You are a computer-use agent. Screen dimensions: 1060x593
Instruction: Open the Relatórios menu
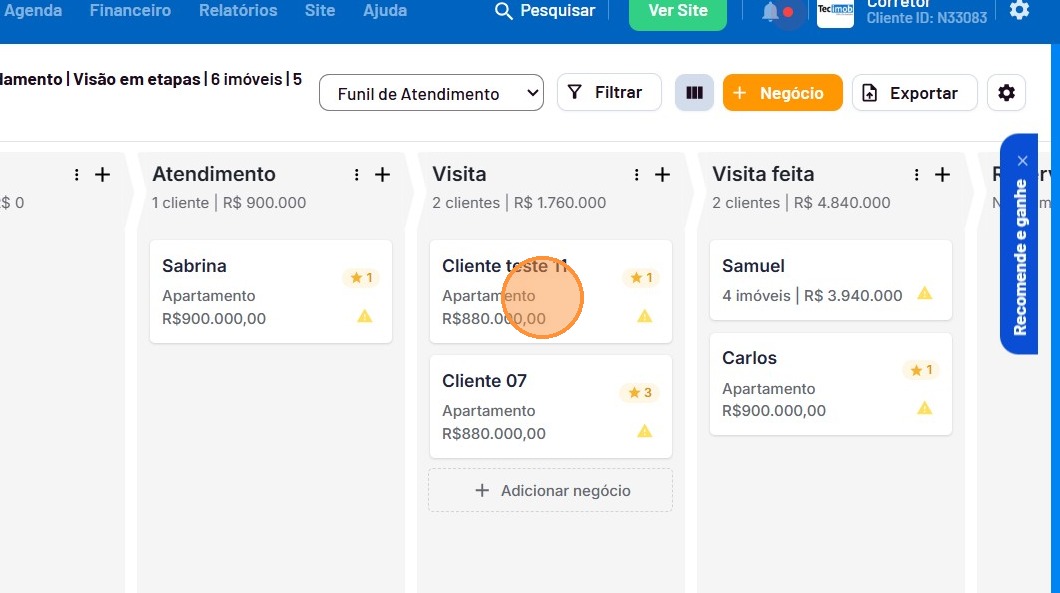pyautogui.click(x=238, y=10)
